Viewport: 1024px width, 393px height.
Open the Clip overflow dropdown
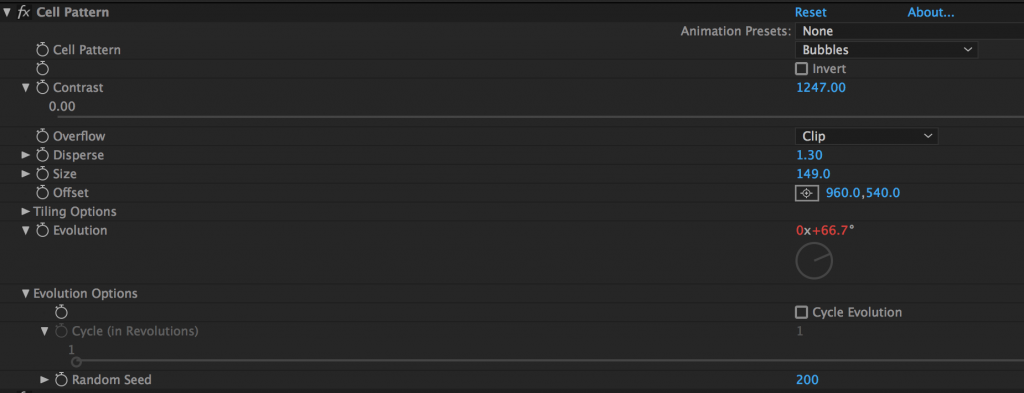tap(867, 136)
